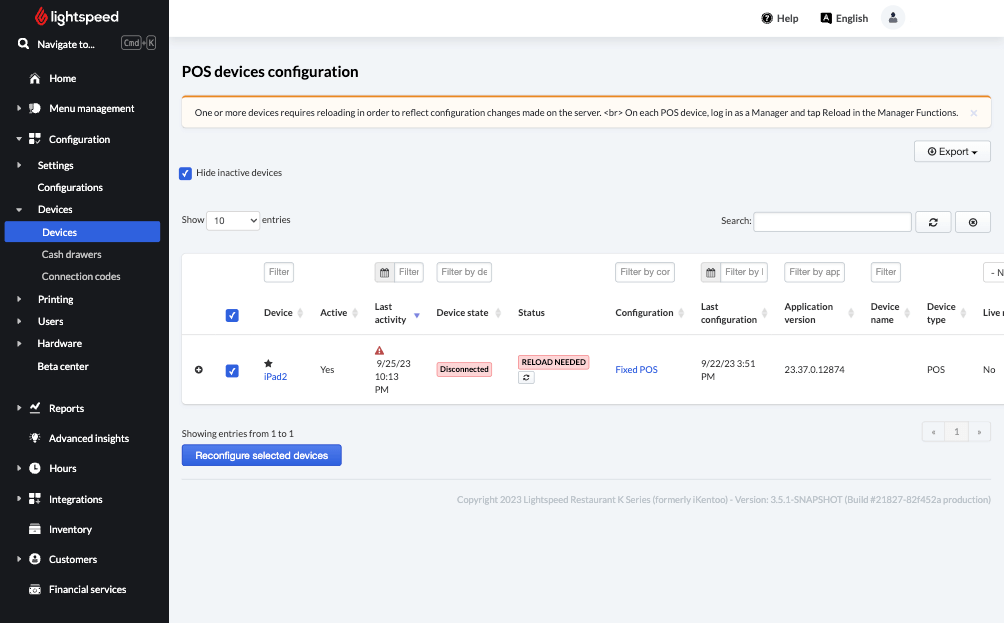Viewport: 1004px width, 623px height.
Task: Expand the Settings submenu arrow
Action: [19, 165]
